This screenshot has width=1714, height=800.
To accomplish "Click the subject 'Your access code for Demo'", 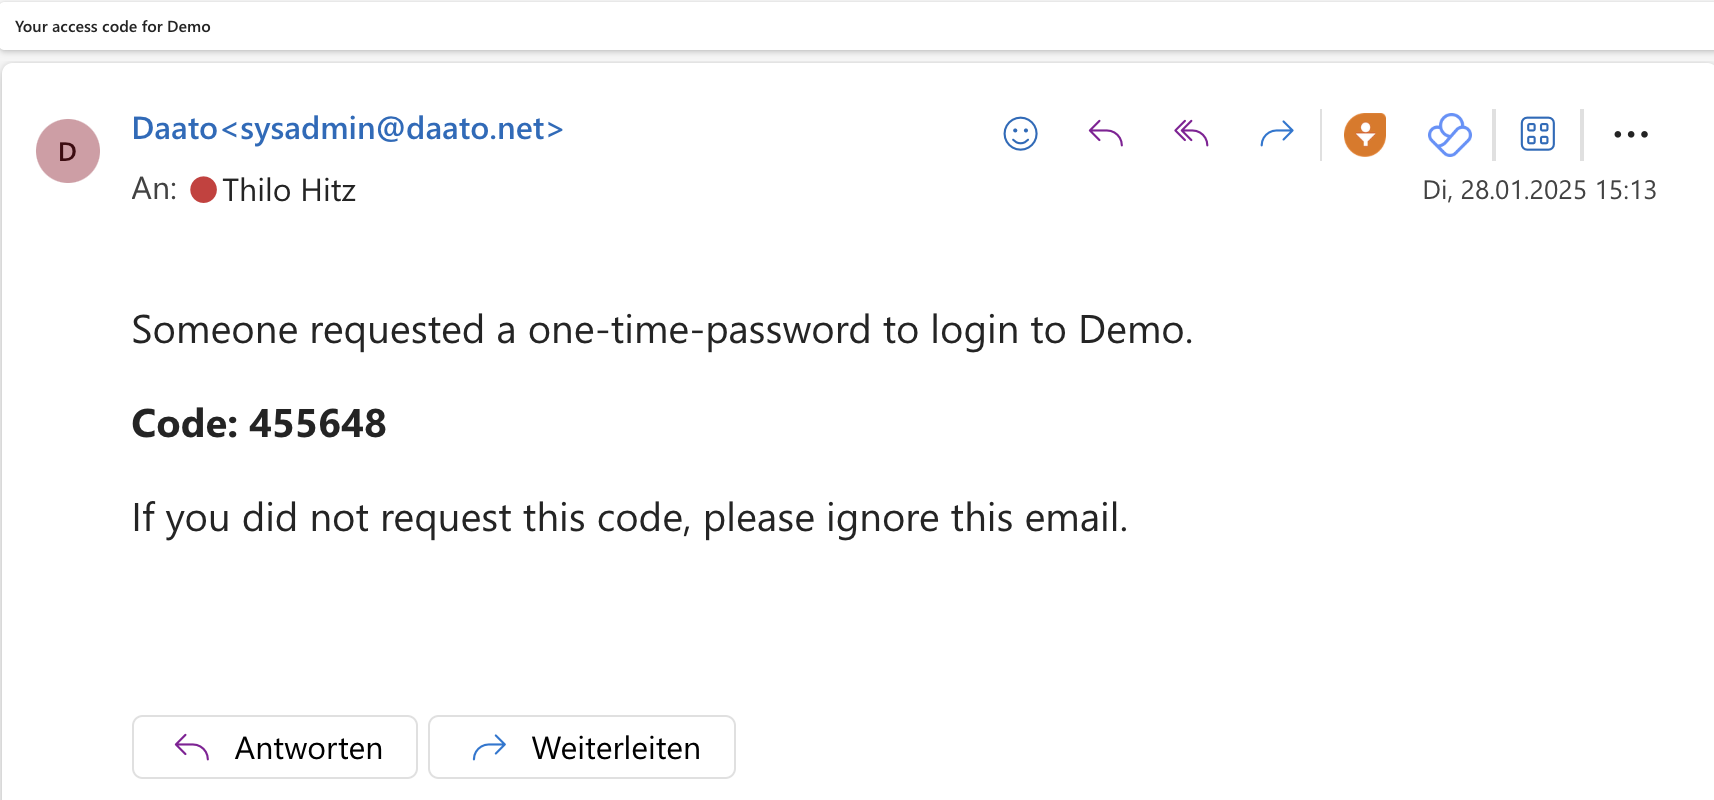I will click(x=113, y=27).
